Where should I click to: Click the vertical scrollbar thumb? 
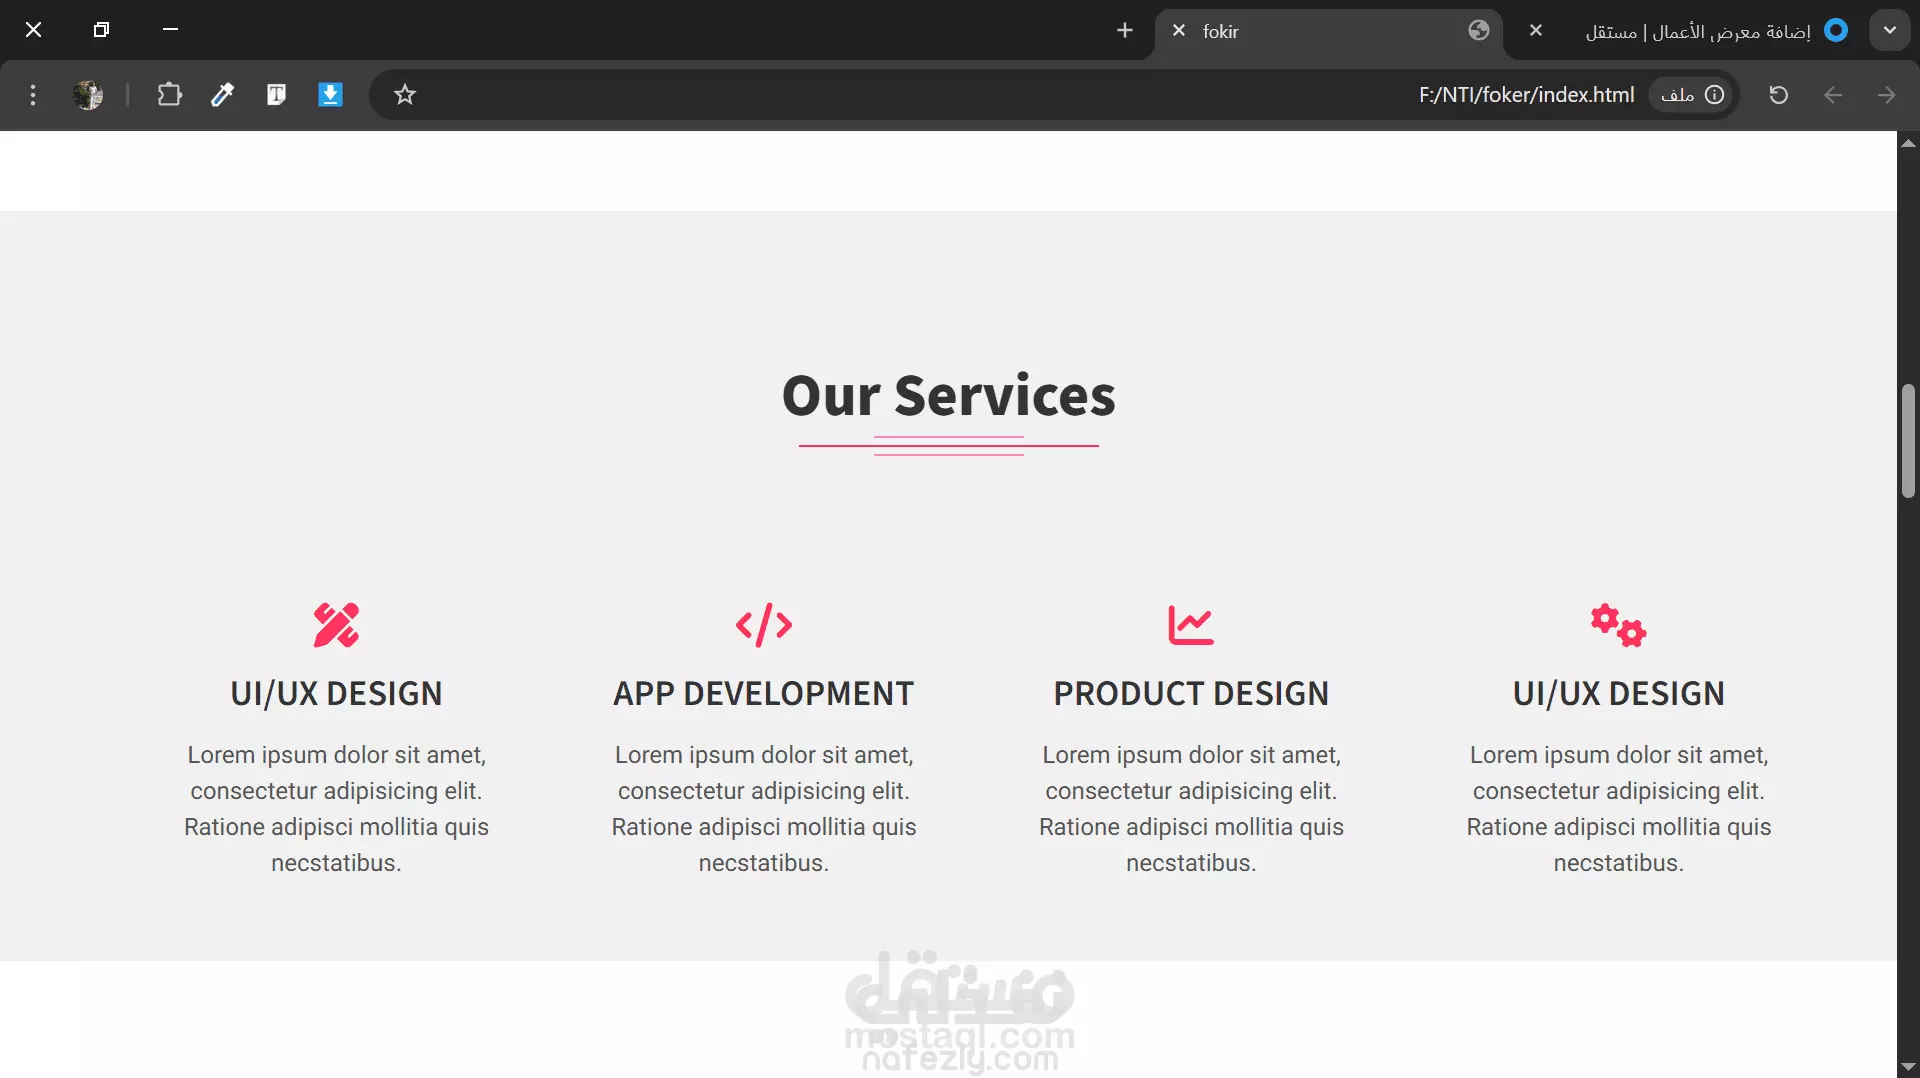[1908, 440]
